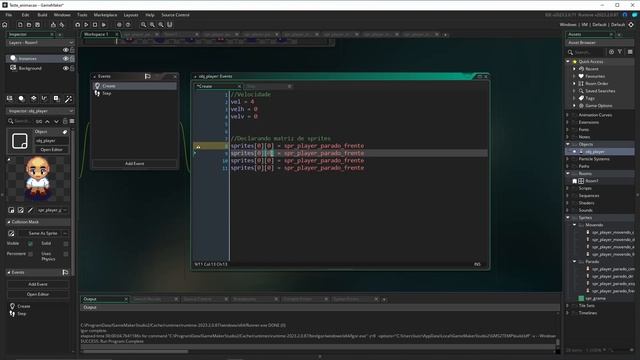Screen dimensions: 640x360
Task: Open the Asset Browser hamburger menu
Action: coord(630,52)
